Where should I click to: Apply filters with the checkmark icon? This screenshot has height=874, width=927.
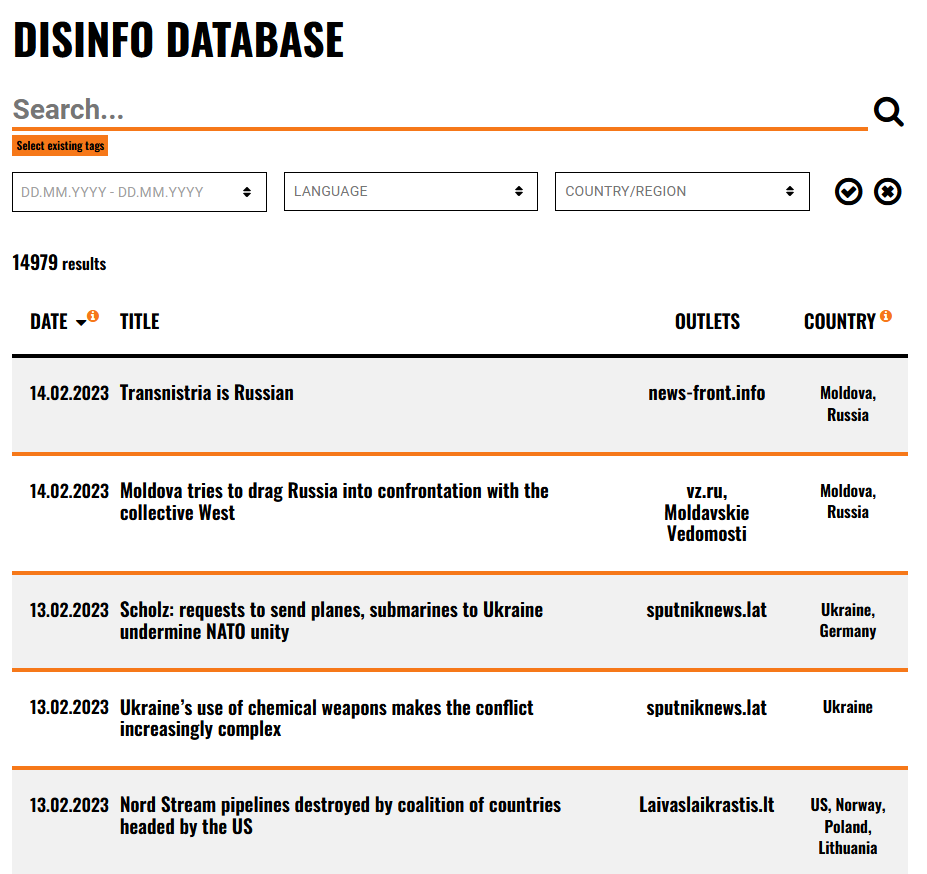click(x=848, y=191)
